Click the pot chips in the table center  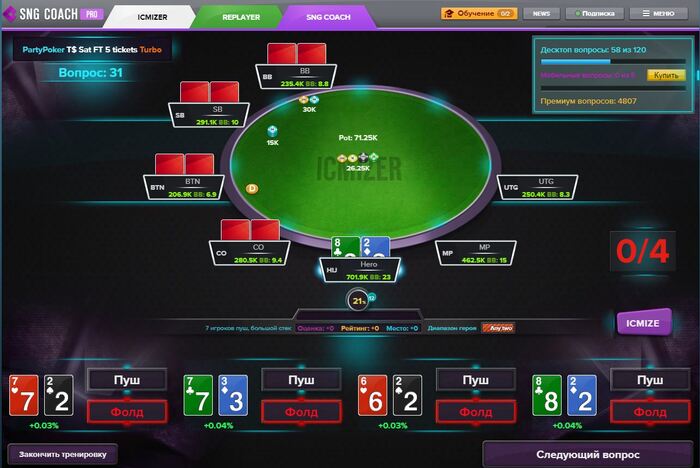[x=358, y=158]
